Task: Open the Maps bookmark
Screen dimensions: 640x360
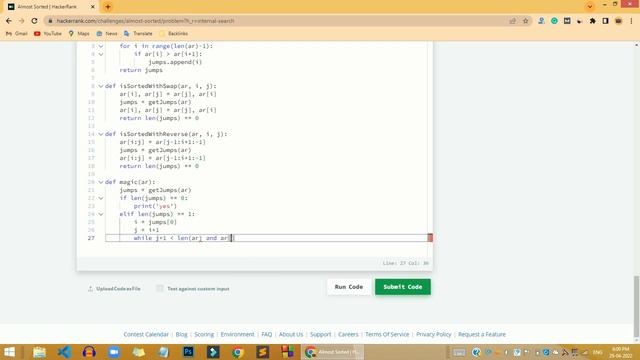Action: pyautogui.click(x=79, y=33)
